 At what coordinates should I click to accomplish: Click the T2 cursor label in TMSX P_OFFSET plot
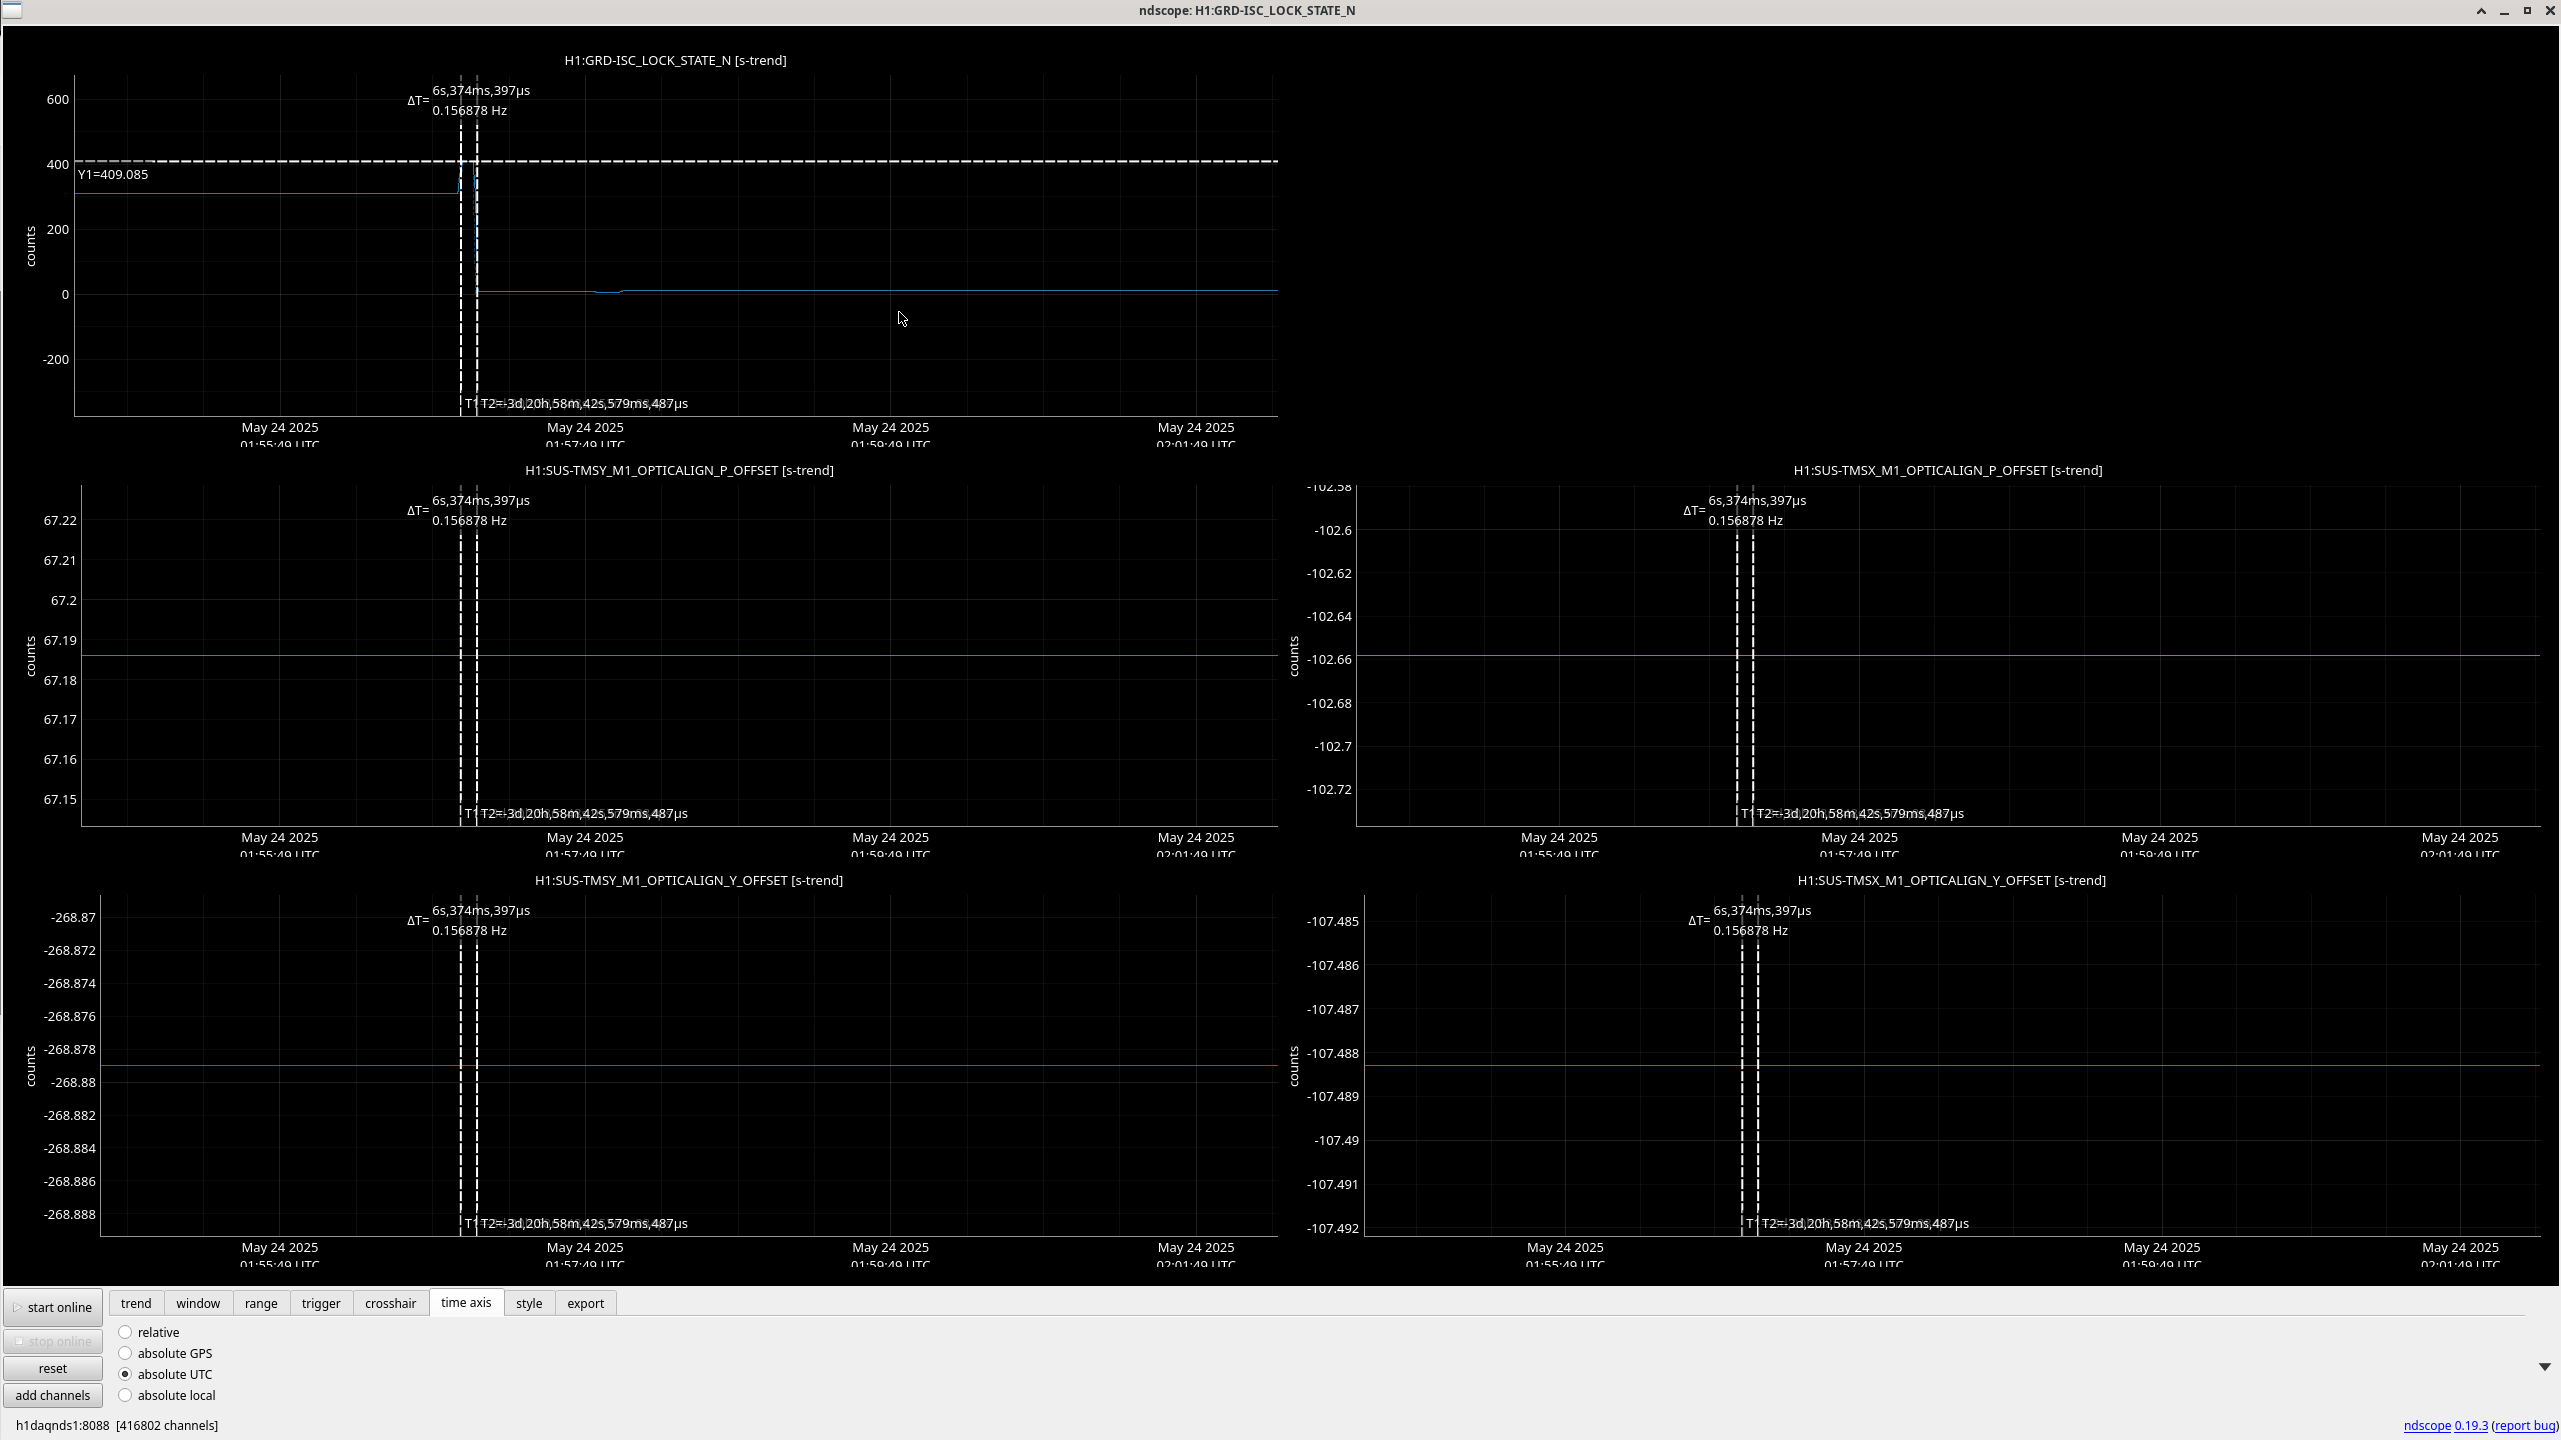(1860, 813)
